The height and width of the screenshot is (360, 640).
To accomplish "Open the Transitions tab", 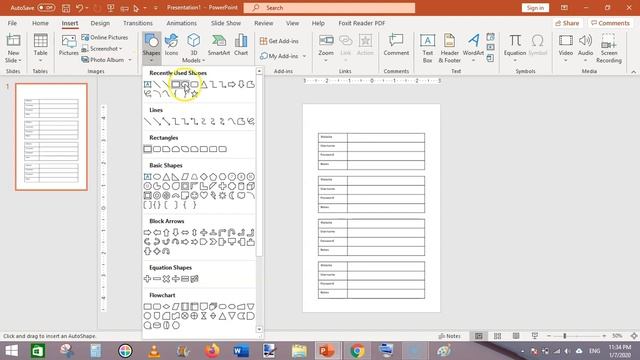I will click(138, 23).
